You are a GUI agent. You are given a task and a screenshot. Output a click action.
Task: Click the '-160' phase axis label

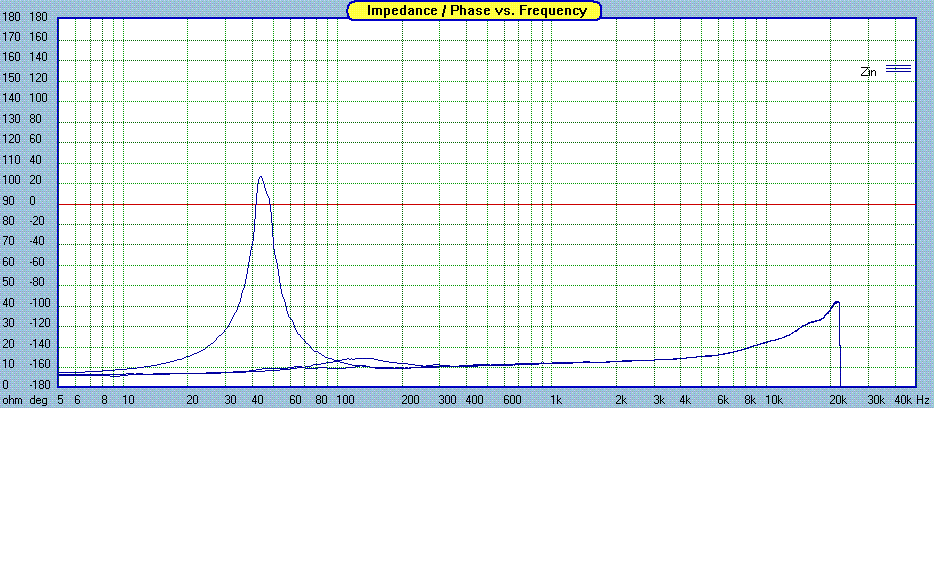(x=39, y=365)
